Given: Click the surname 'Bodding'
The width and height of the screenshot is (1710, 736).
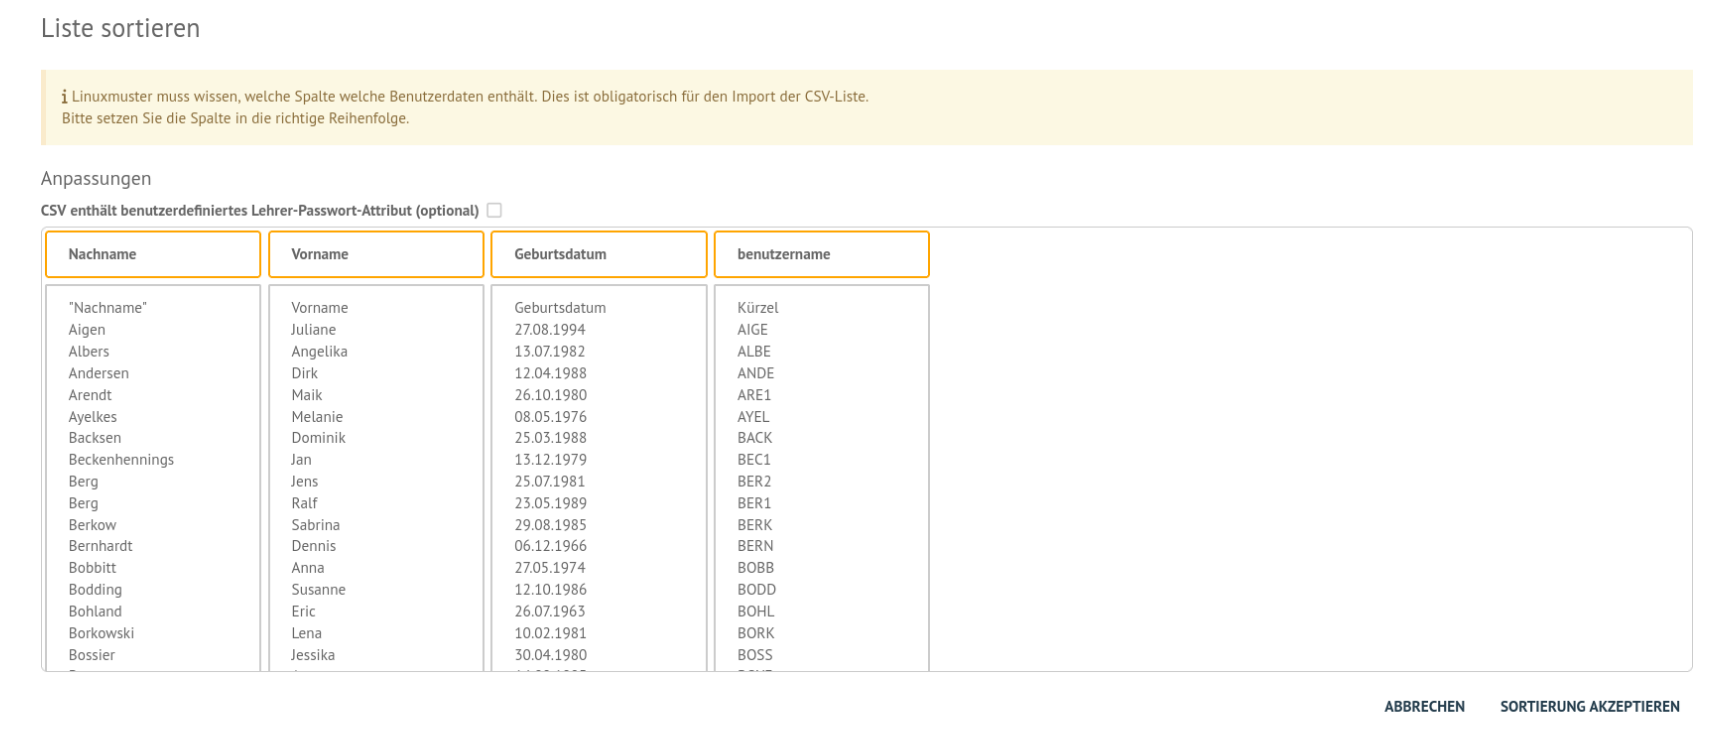Looking at the screenshot, I should click(x=95, y=590).
